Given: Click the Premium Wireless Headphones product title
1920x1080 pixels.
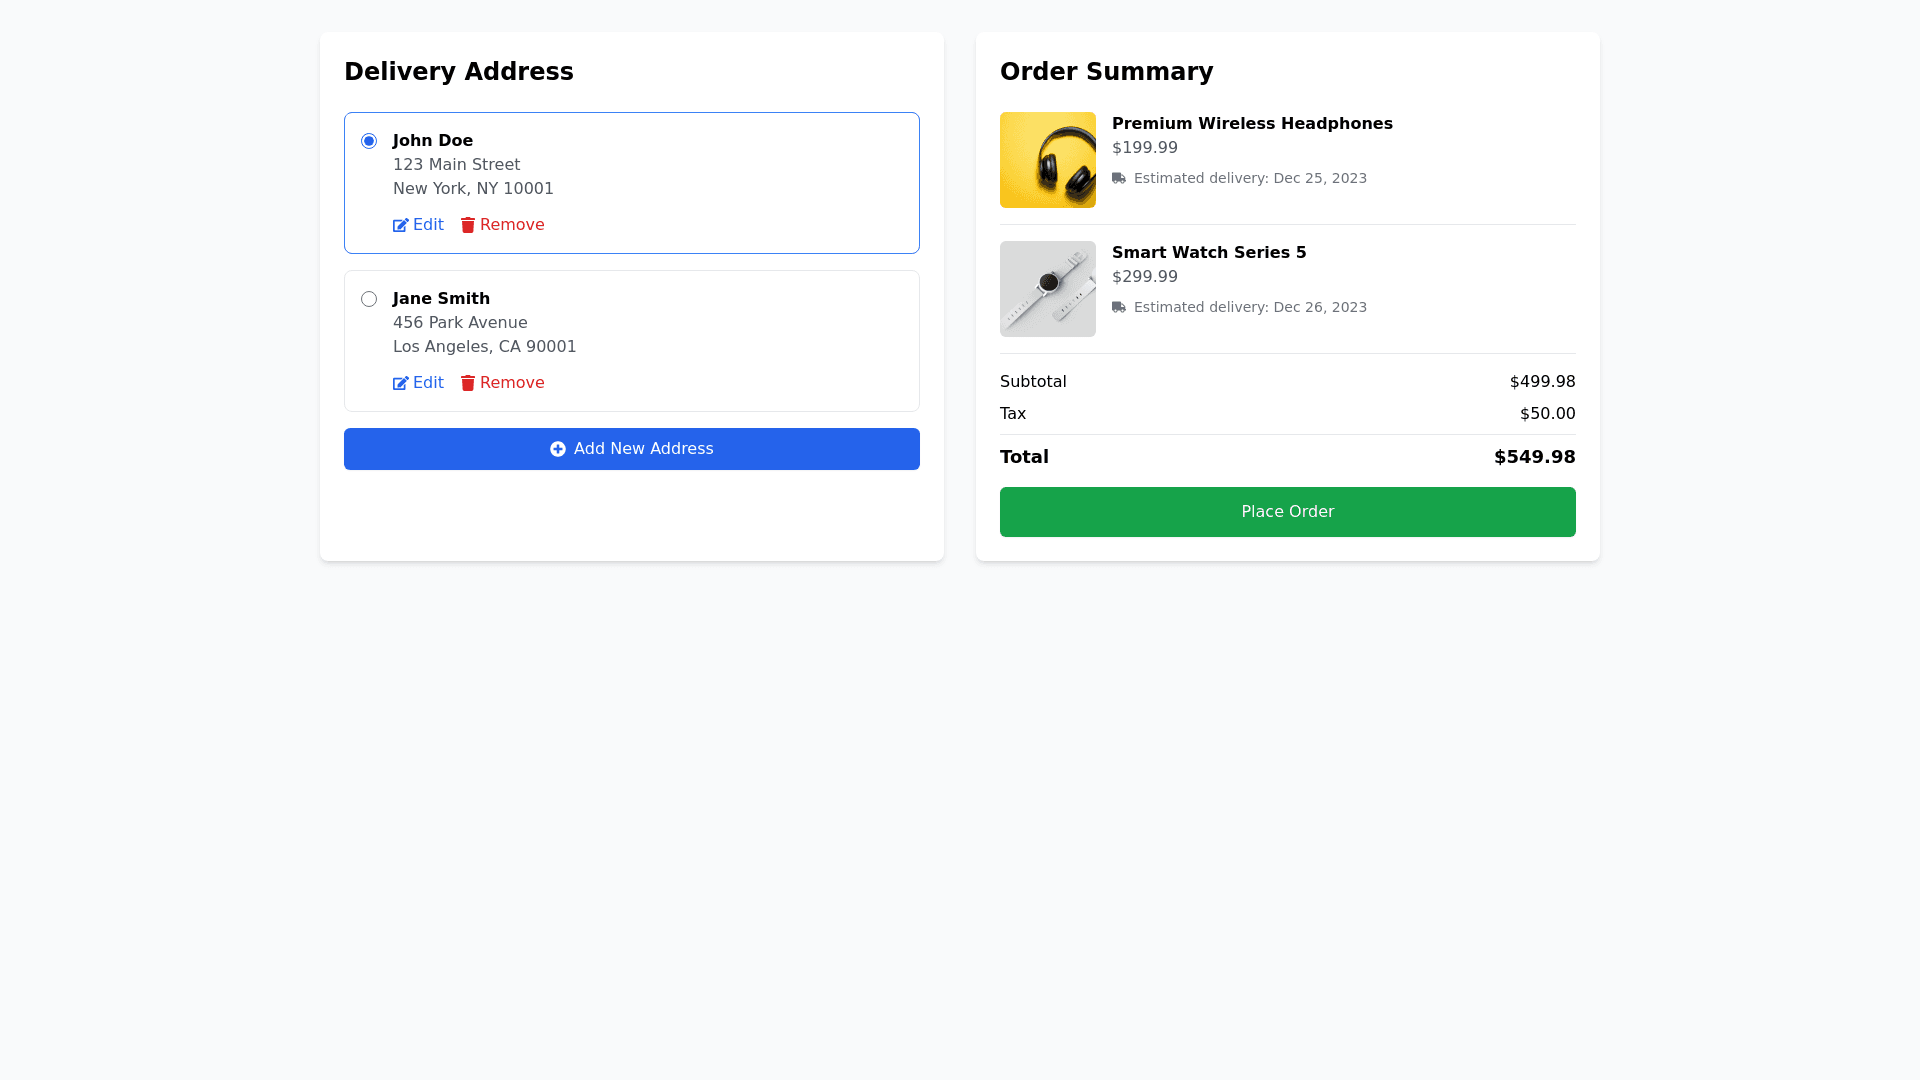Looking at the screenshot, I should click(1252, 124).
